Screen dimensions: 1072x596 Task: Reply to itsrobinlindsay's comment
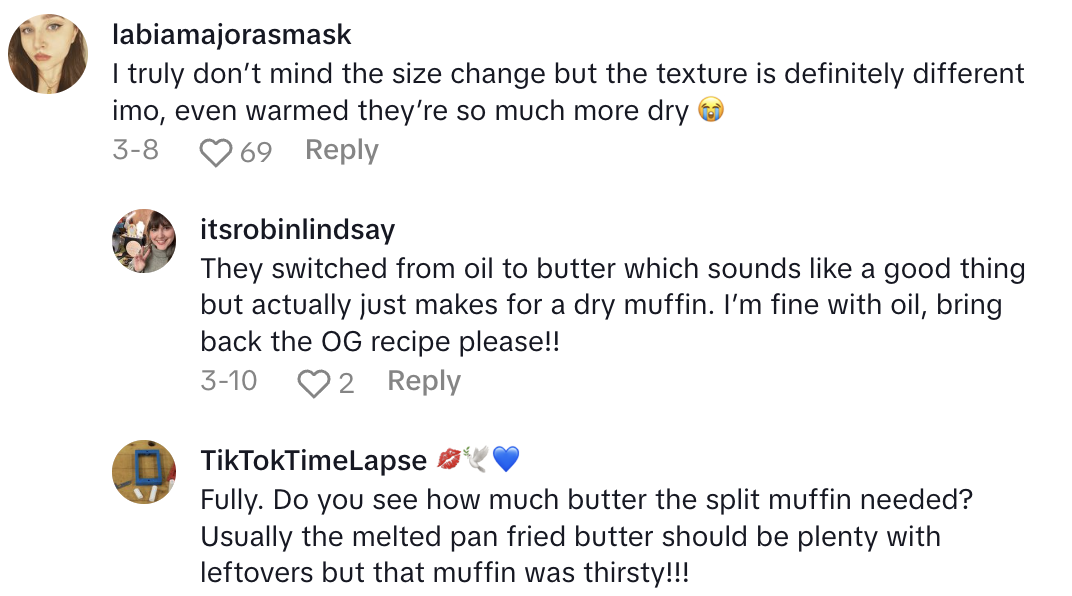click(423, 382)
